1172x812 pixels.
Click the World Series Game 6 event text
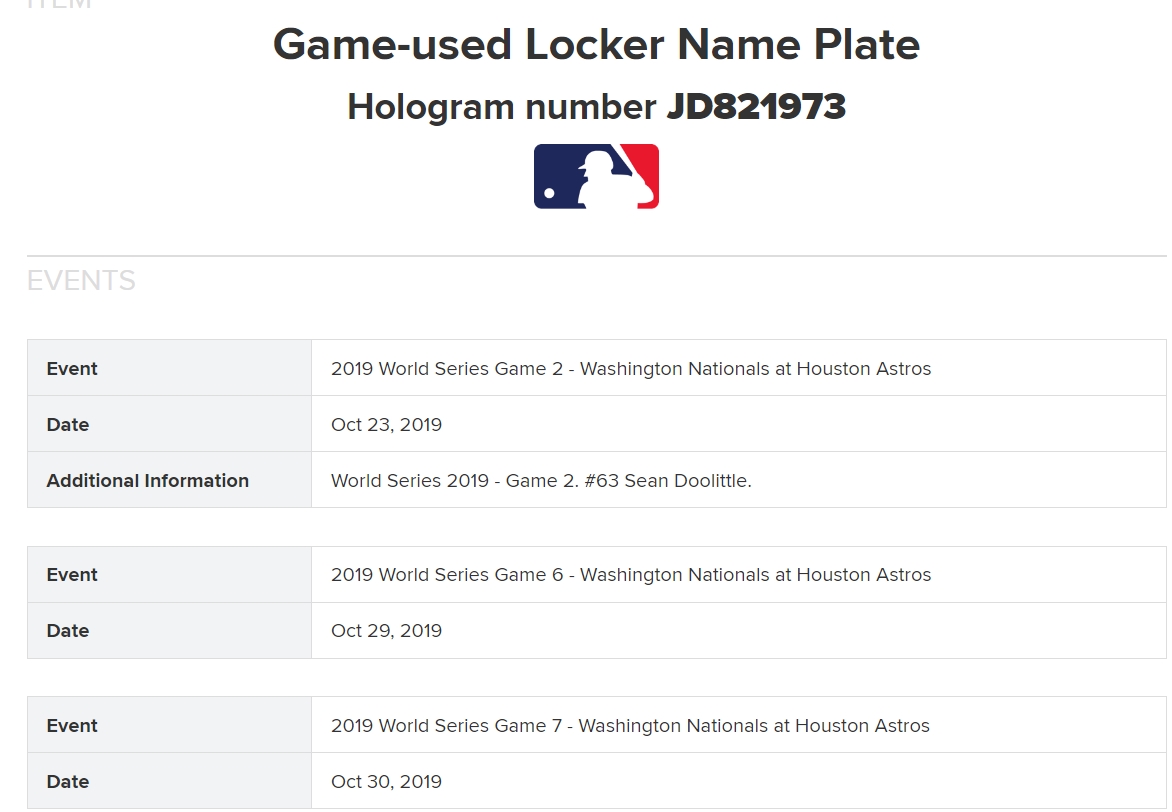[x=631, y=575]
